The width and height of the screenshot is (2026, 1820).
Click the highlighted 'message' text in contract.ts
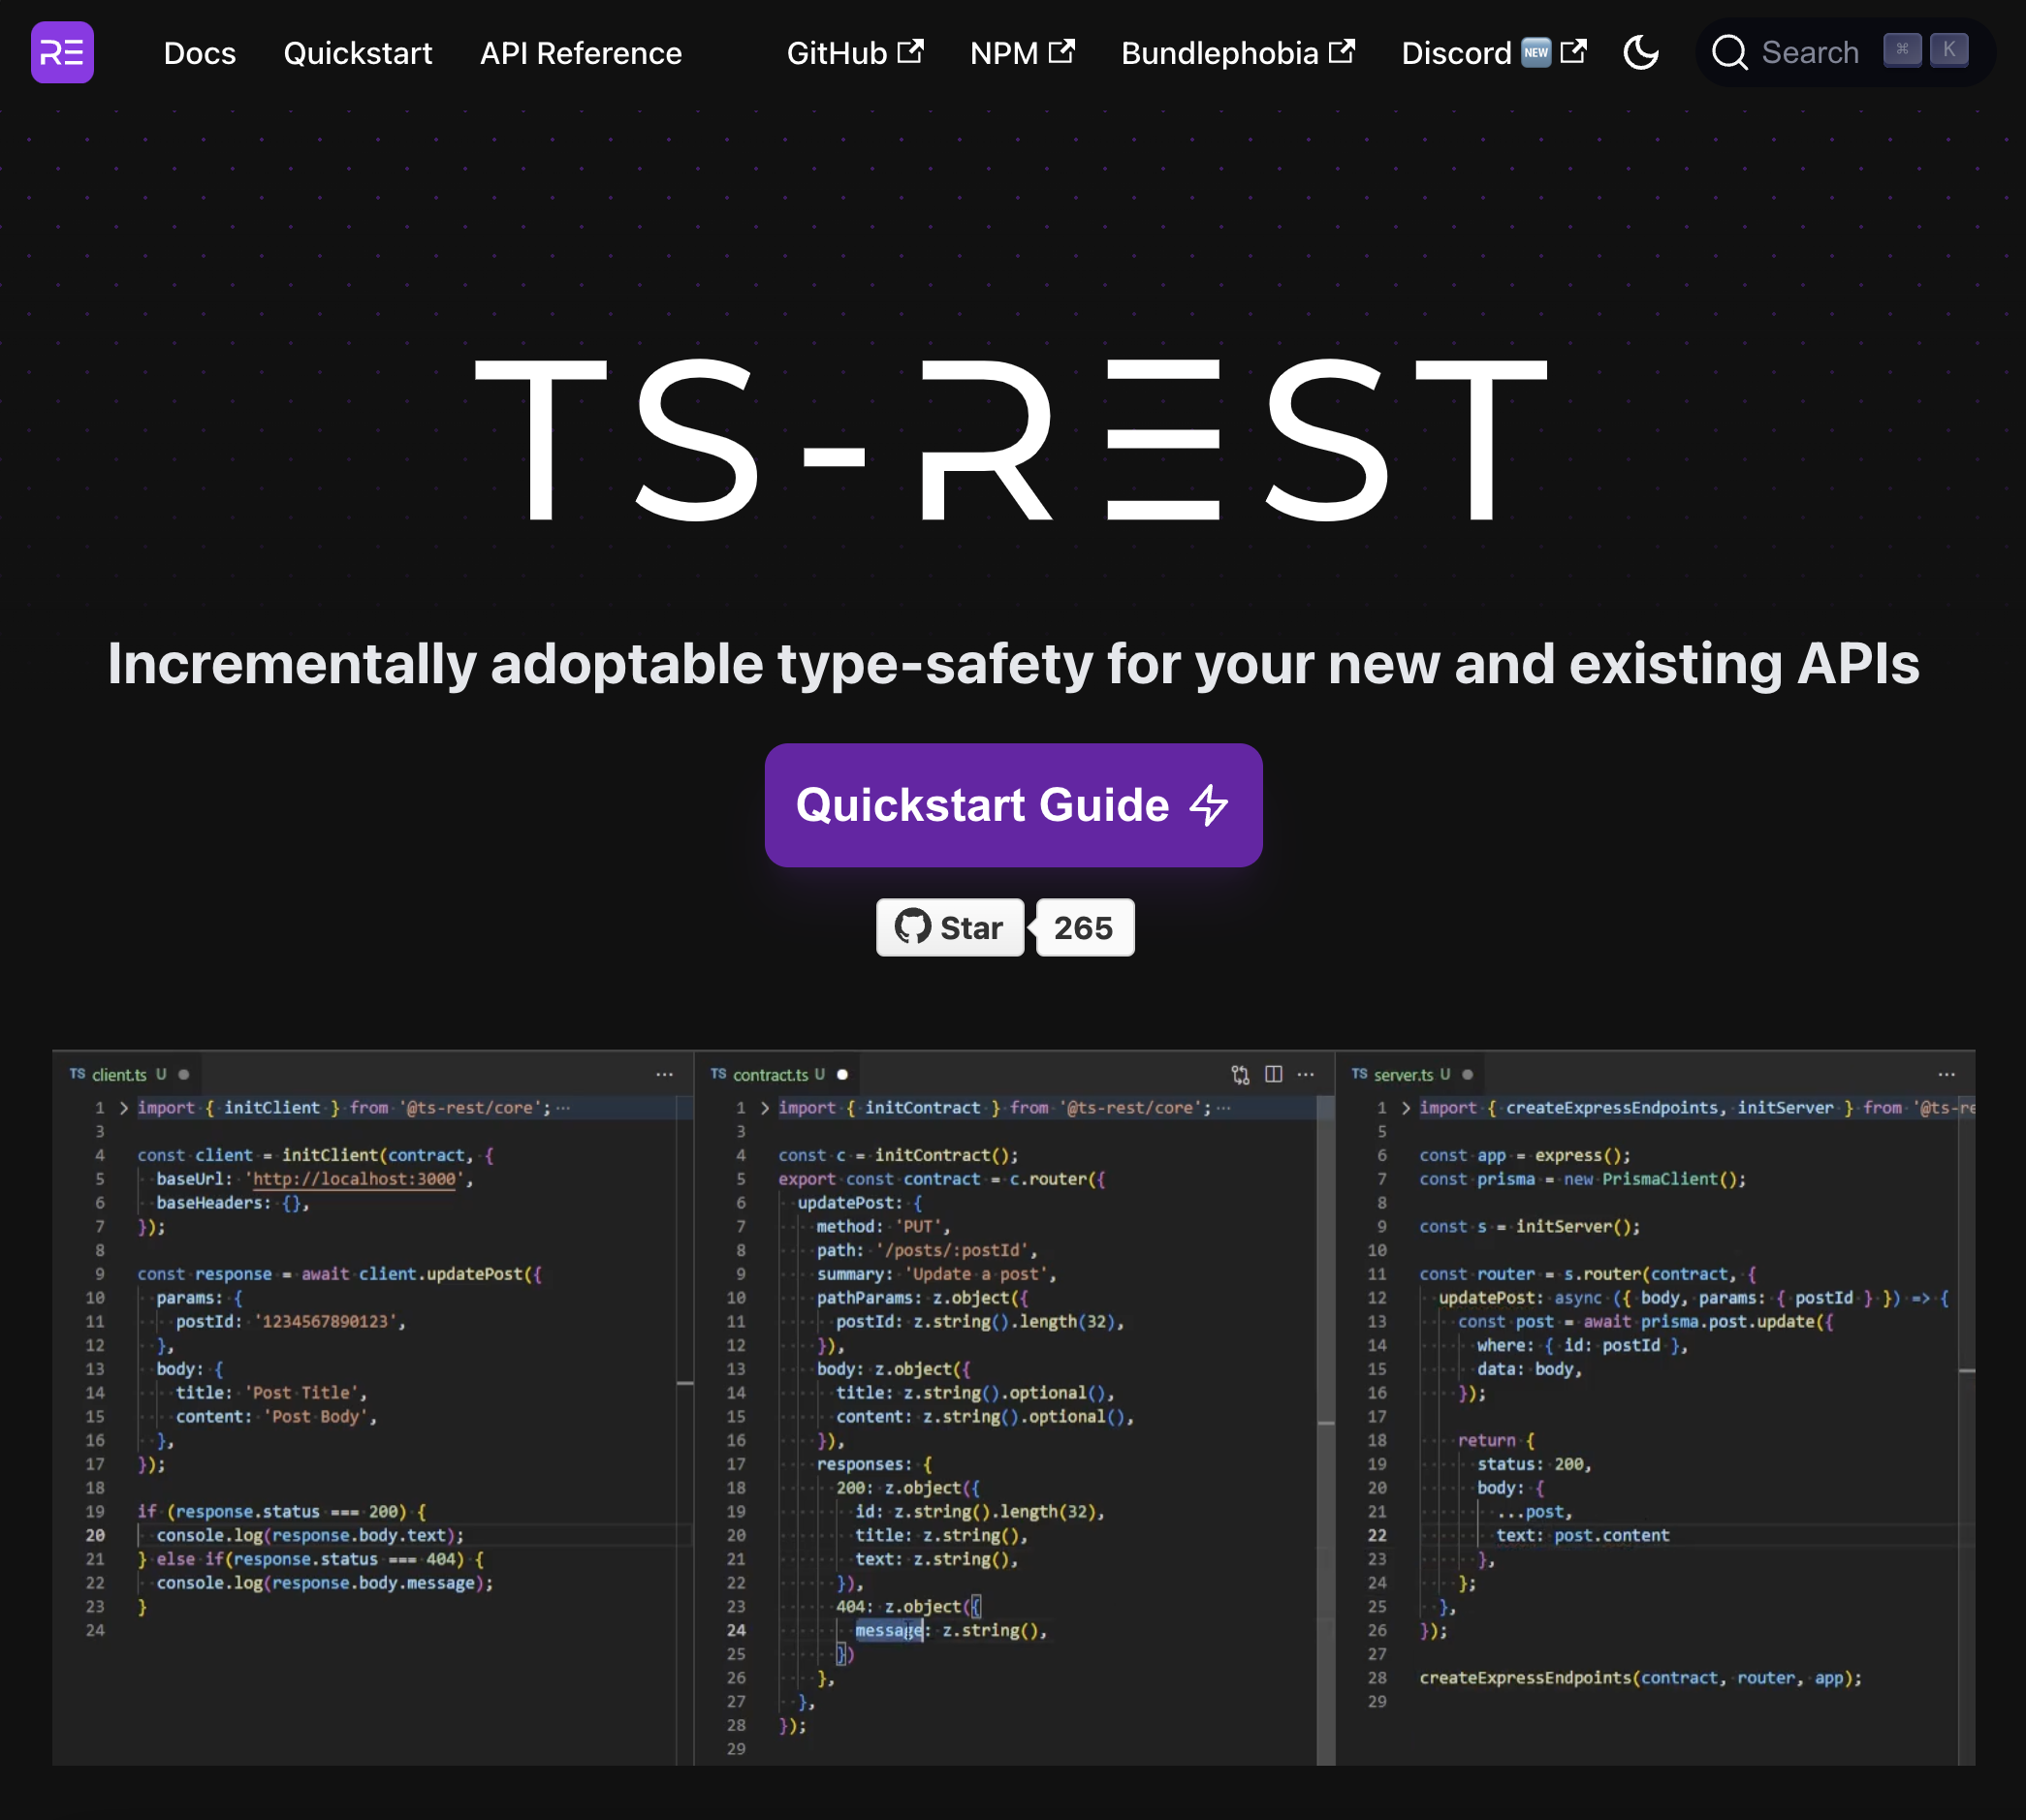(888, 1630)
